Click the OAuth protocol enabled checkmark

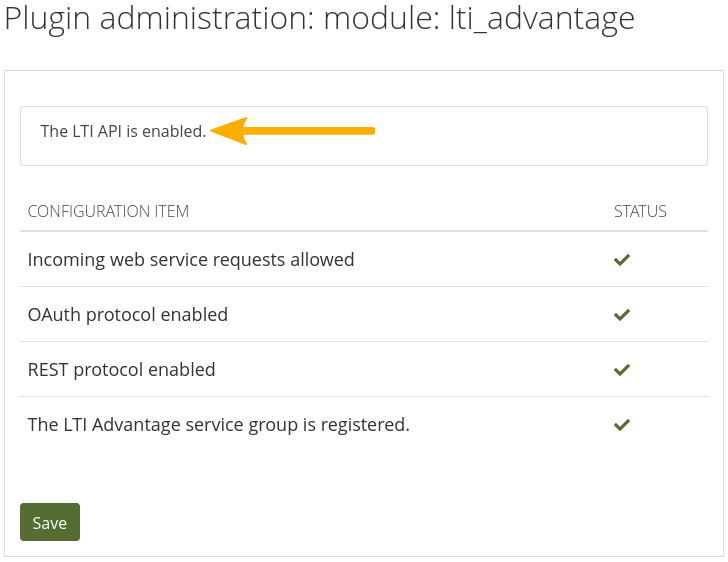tap(621, 315)
